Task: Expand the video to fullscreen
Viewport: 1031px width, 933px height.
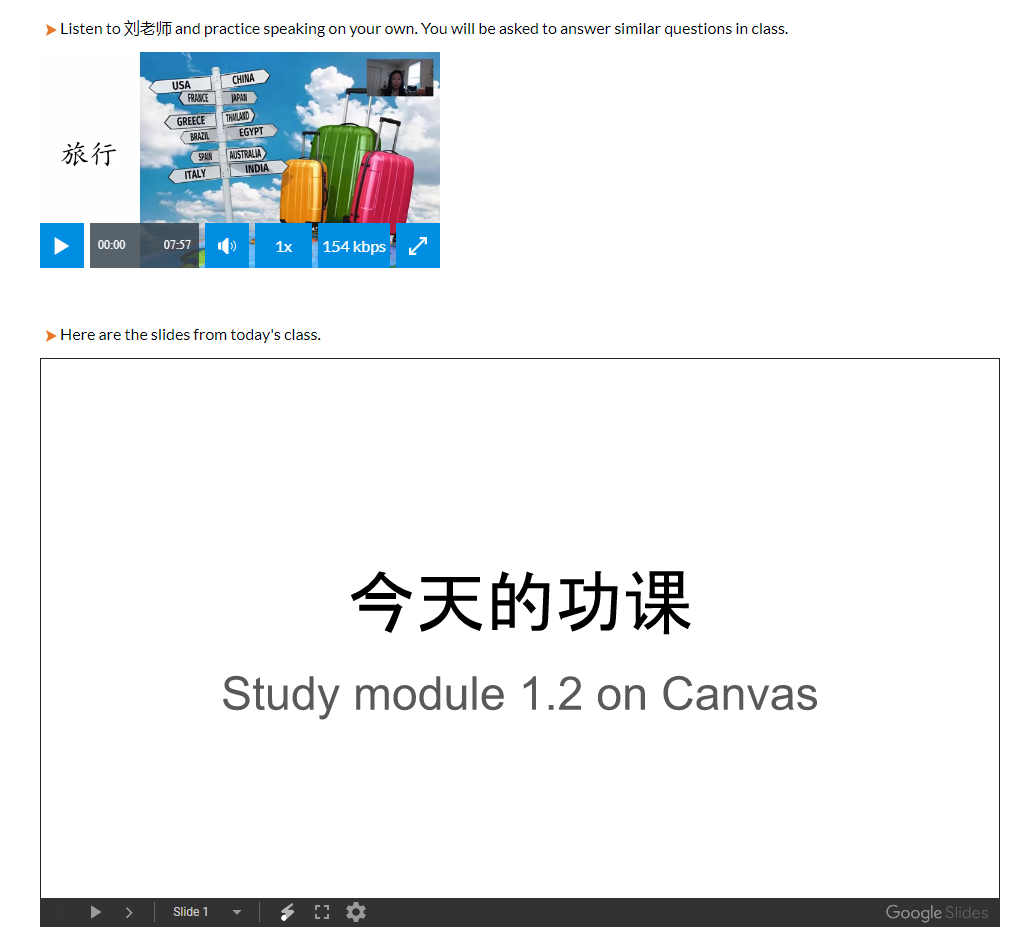Action: pos(418,246)
